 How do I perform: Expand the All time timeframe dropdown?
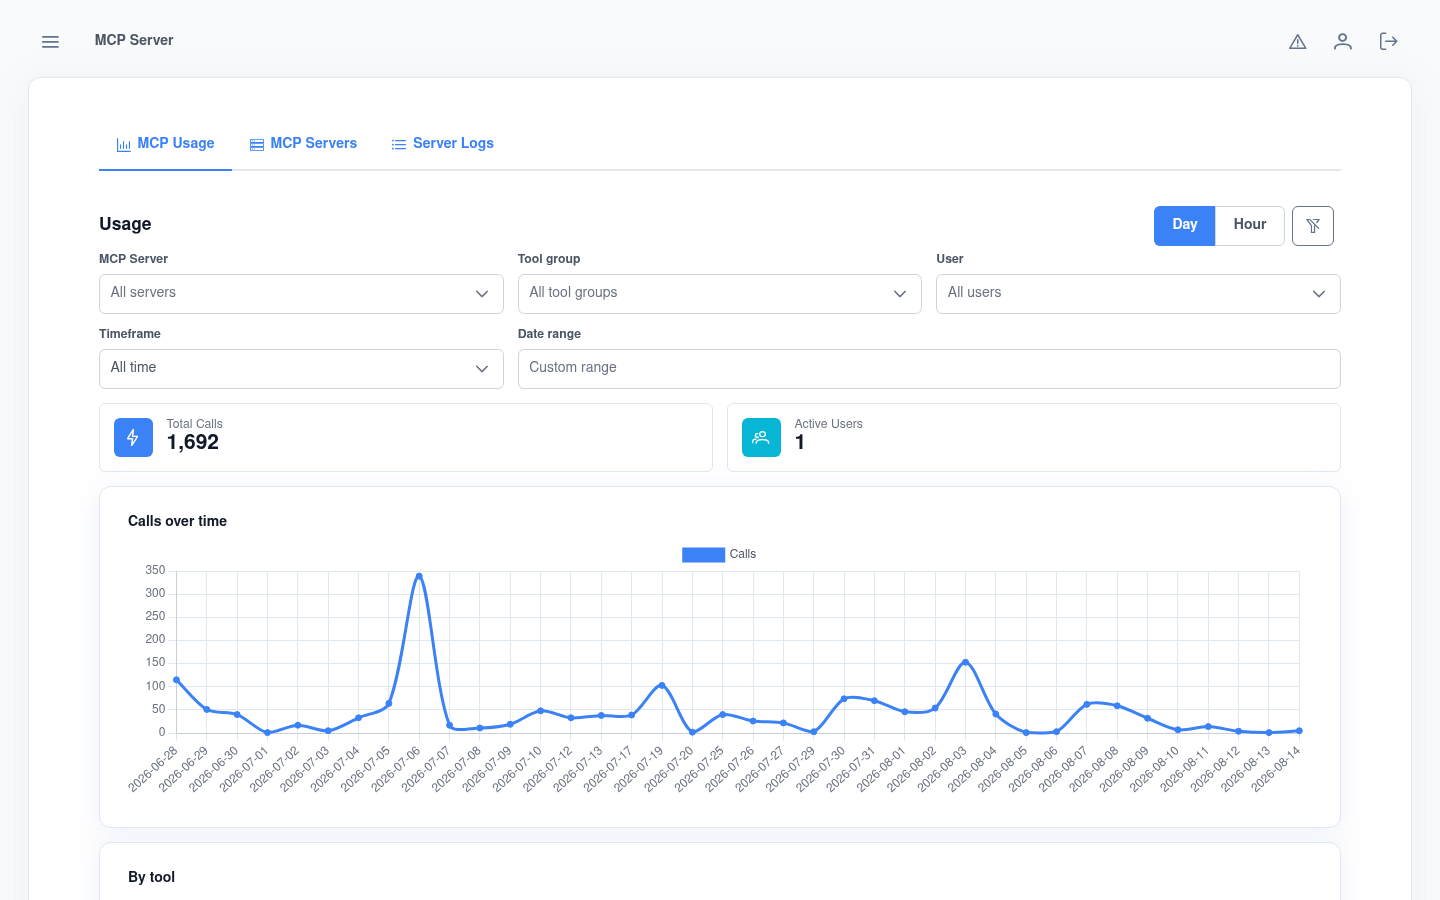pos(301,369)
